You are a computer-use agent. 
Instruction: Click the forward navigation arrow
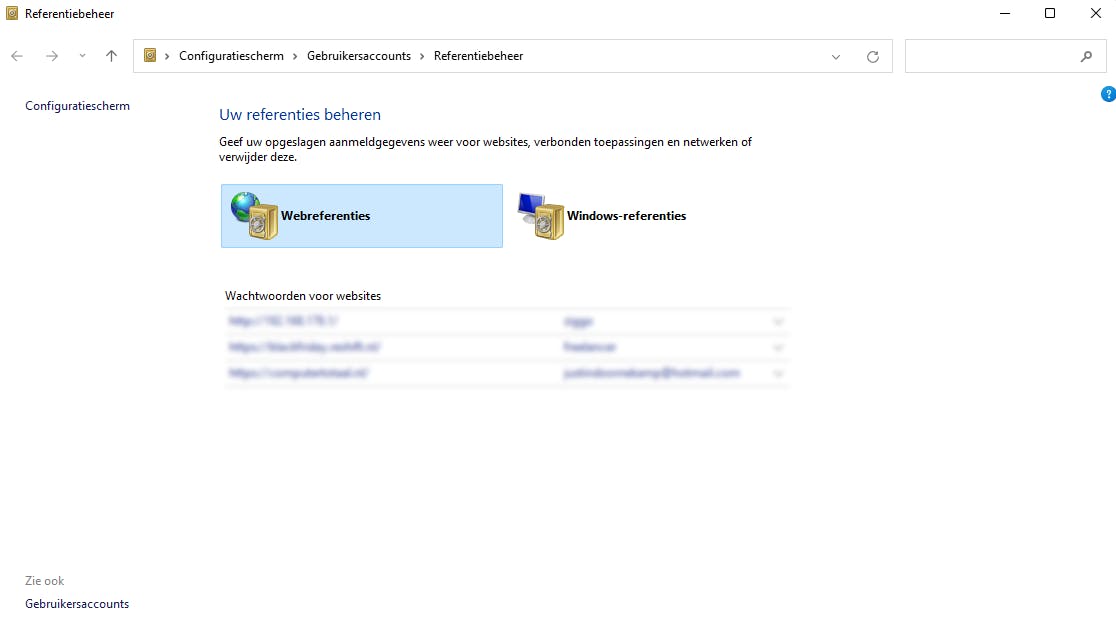click(51, 56)
